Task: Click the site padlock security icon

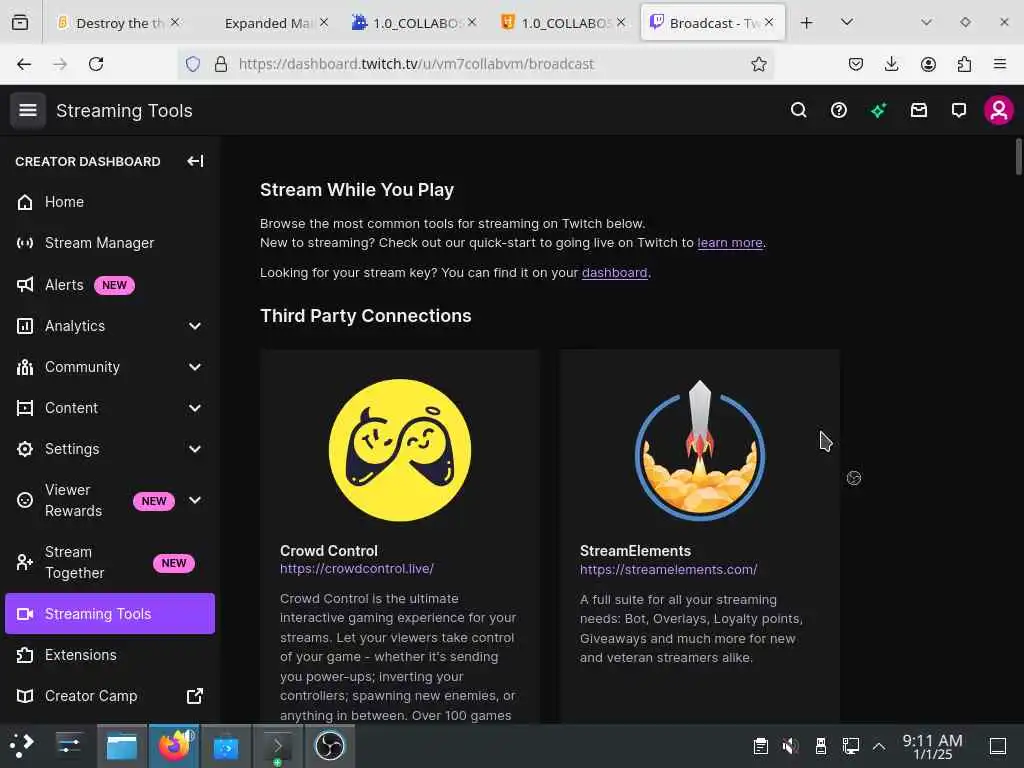Action: point(221,64)
